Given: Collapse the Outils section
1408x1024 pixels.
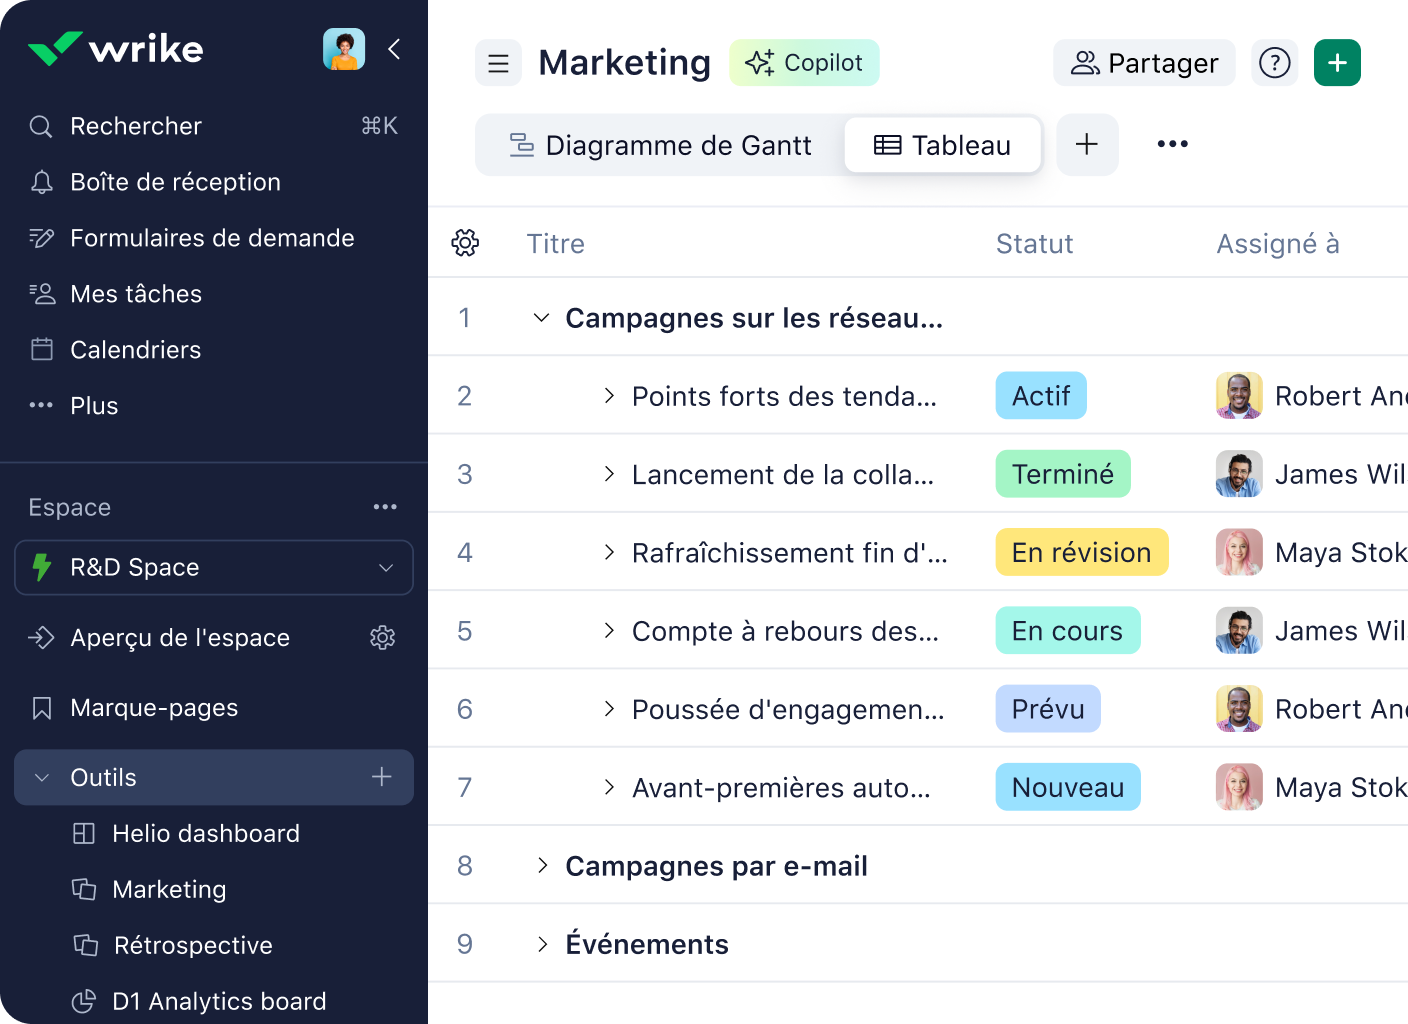Looking at the screenshot, I should point(42,777).
